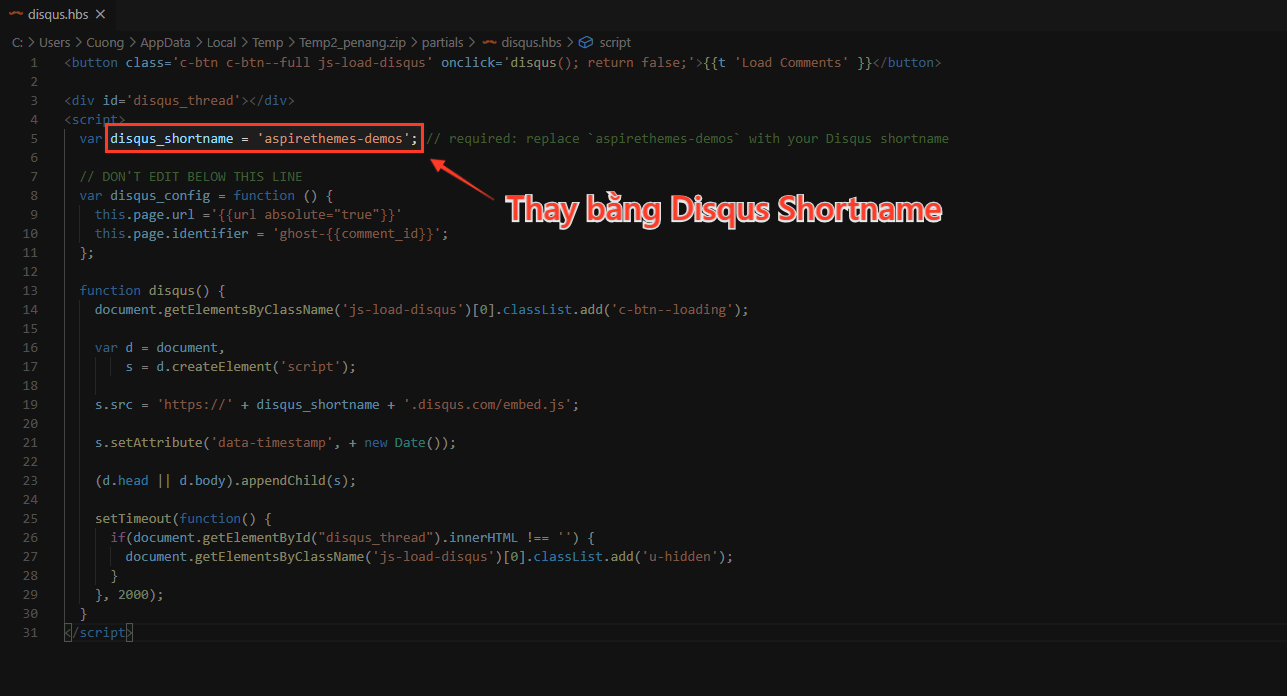Click 'disqus_thread' id on line 3

point(183,100)
